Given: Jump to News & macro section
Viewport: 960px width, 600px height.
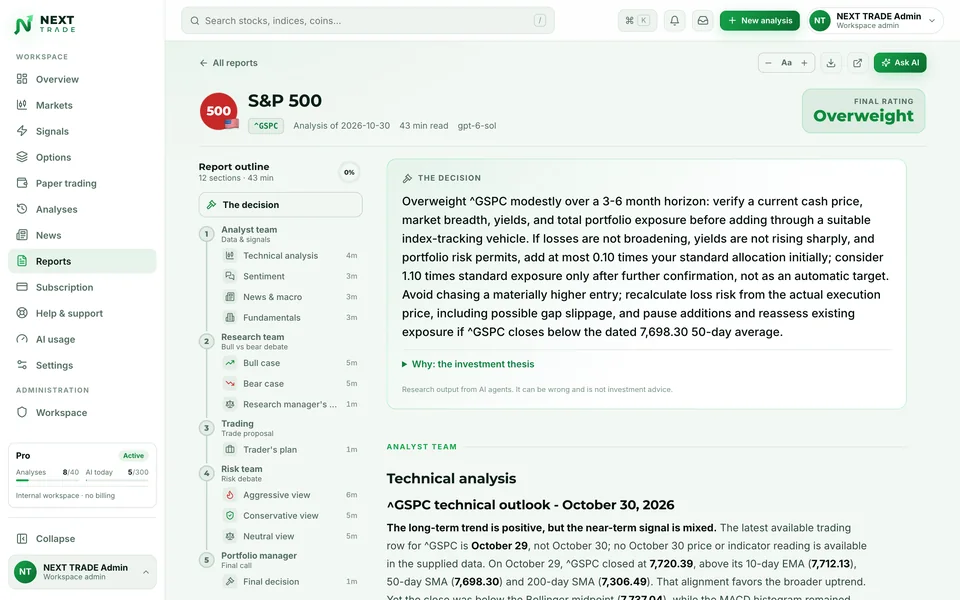Looking at the screenshot, I should 290,297.
